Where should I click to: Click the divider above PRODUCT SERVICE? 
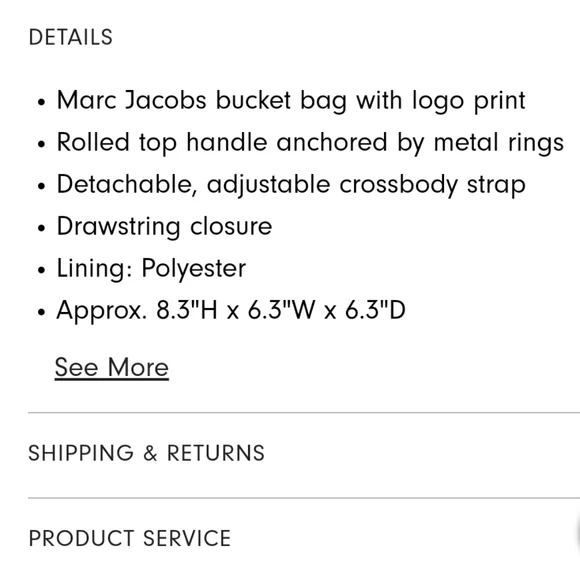pyautogui.click(x=304, y=498)
